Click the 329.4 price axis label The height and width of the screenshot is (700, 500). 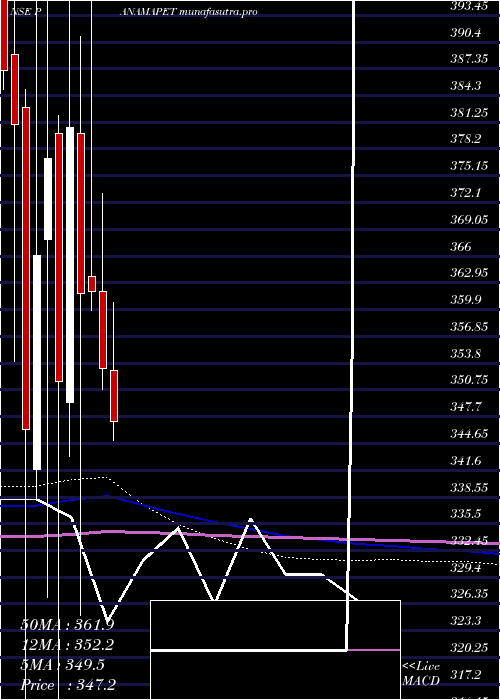pyautogui.click(x=468, y=567)
